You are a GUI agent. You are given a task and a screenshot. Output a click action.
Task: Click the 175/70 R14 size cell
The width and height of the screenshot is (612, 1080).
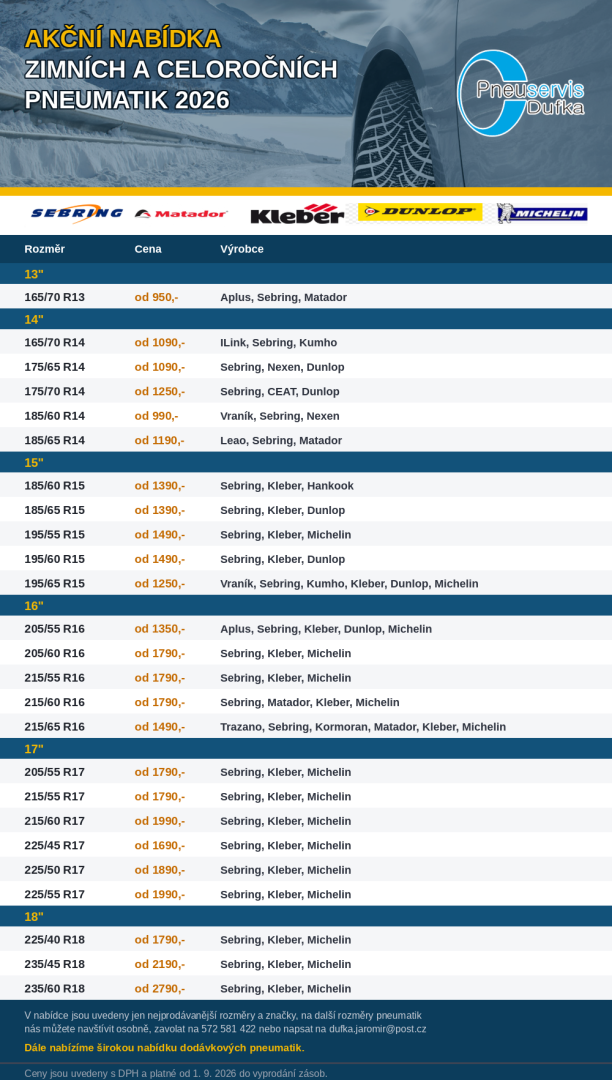tap(54, 392)
